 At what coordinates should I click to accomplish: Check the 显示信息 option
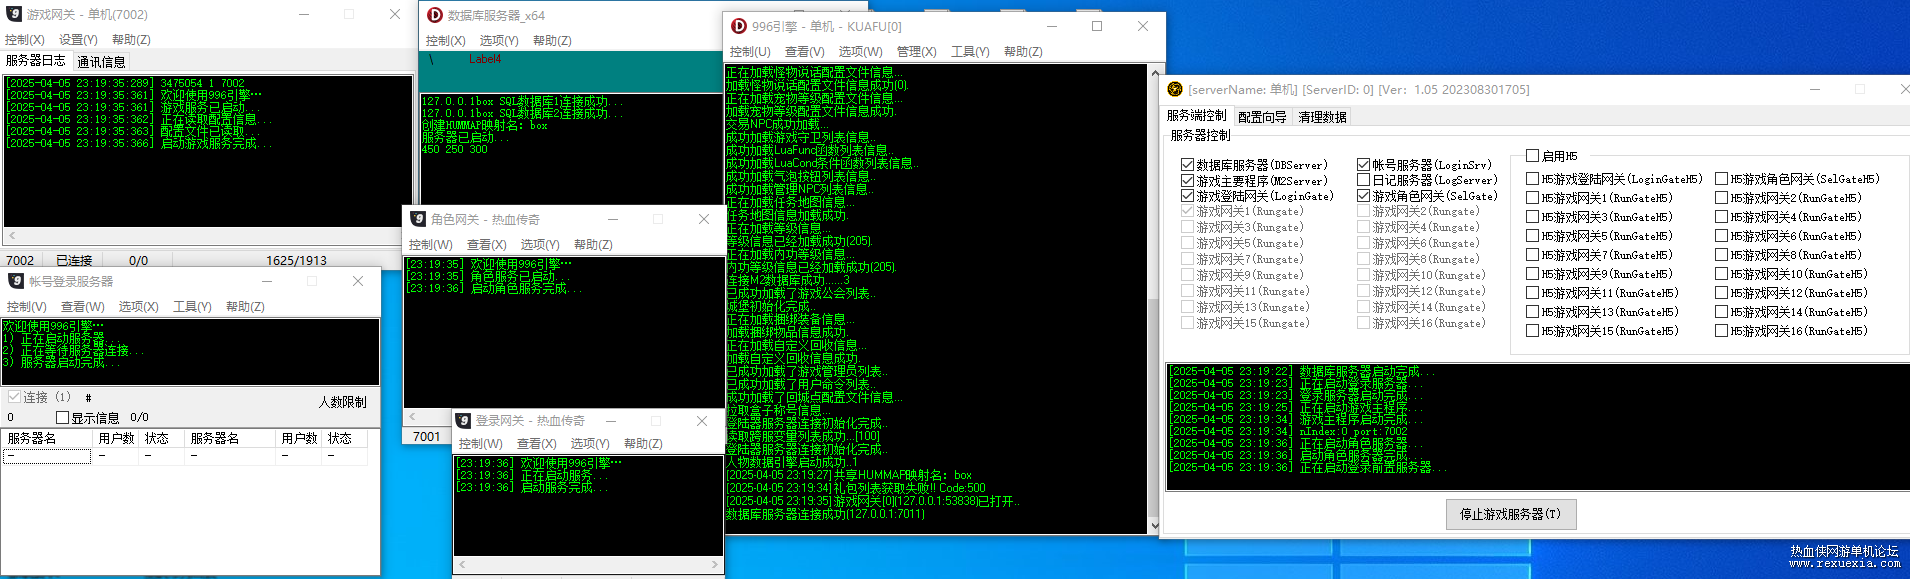tap(63, 417)
